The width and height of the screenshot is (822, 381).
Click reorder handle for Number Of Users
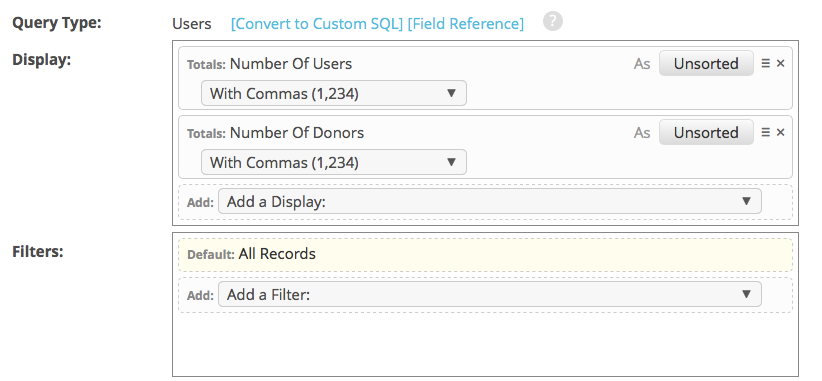pos(765,63)
